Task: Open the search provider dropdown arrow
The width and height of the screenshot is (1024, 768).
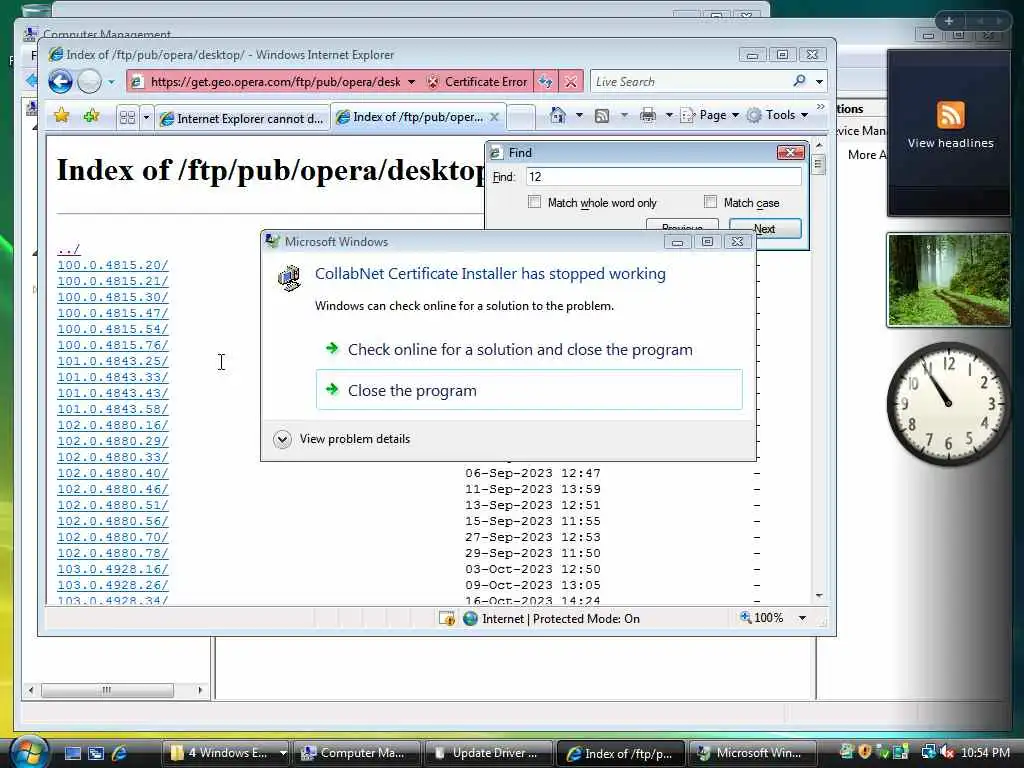Action: pos(819,82)
